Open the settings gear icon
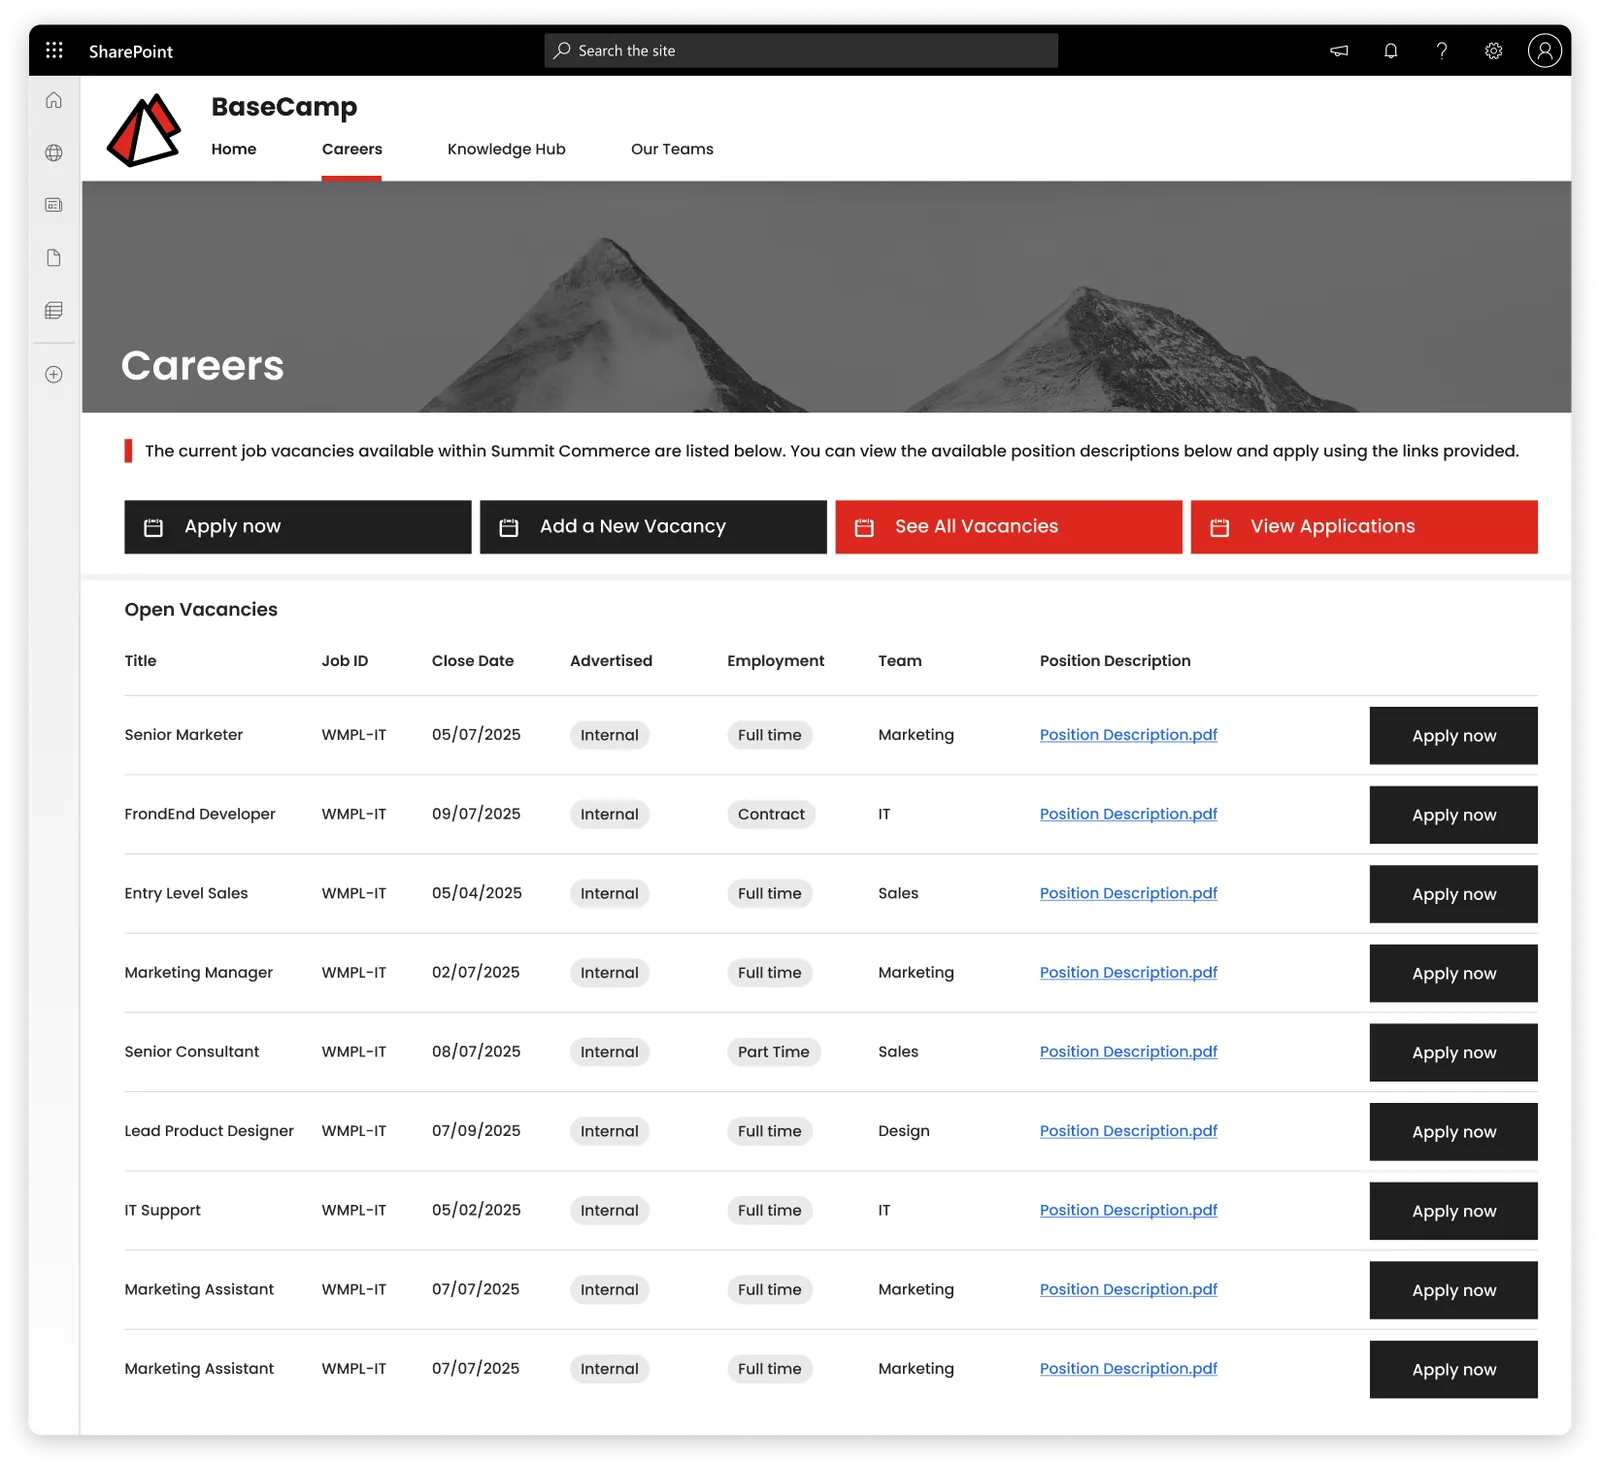The width and height of the screenshot is (1600, 1467). 1493,51
